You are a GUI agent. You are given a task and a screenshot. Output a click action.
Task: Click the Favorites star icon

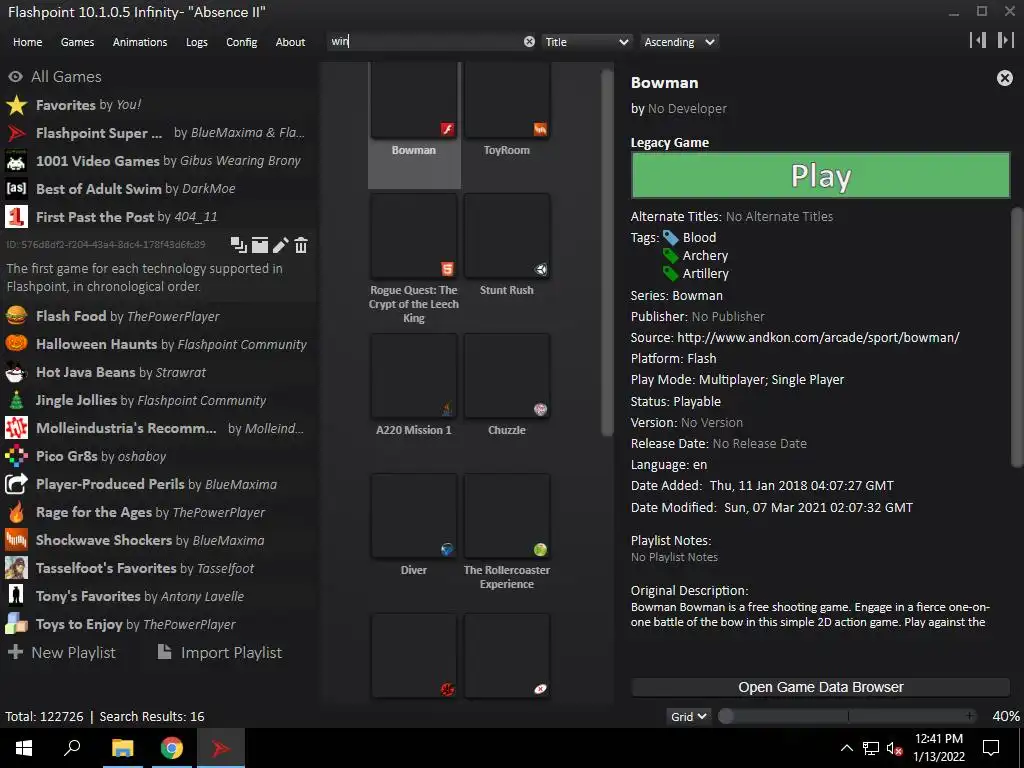click(x=16, y=105)
